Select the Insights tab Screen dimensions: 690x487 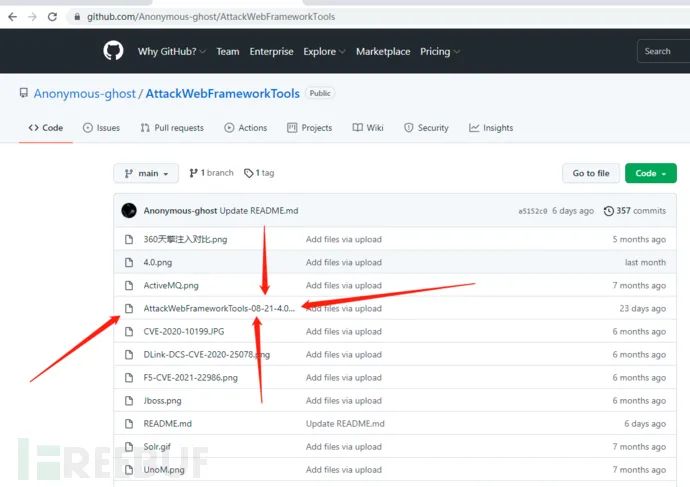click(x=491, y=128)
